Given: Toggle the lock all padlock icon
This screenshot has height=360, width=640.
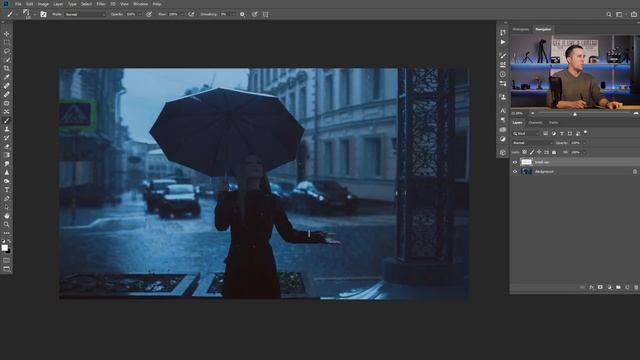Looking at the screenshot, I should [x=554, y=152].
